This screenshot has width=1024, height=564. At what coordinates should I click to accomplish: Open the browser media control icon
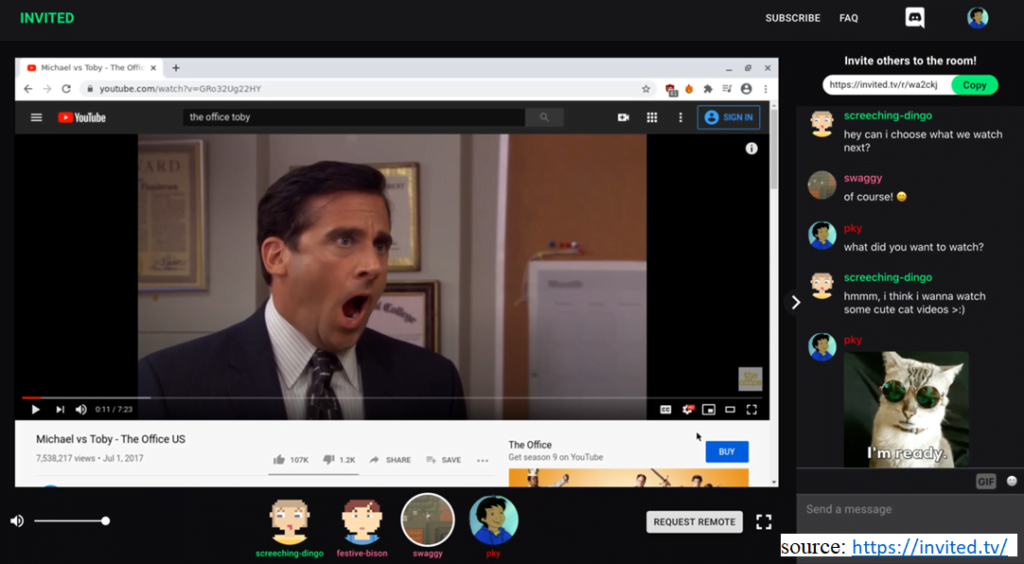coord(727,89)
